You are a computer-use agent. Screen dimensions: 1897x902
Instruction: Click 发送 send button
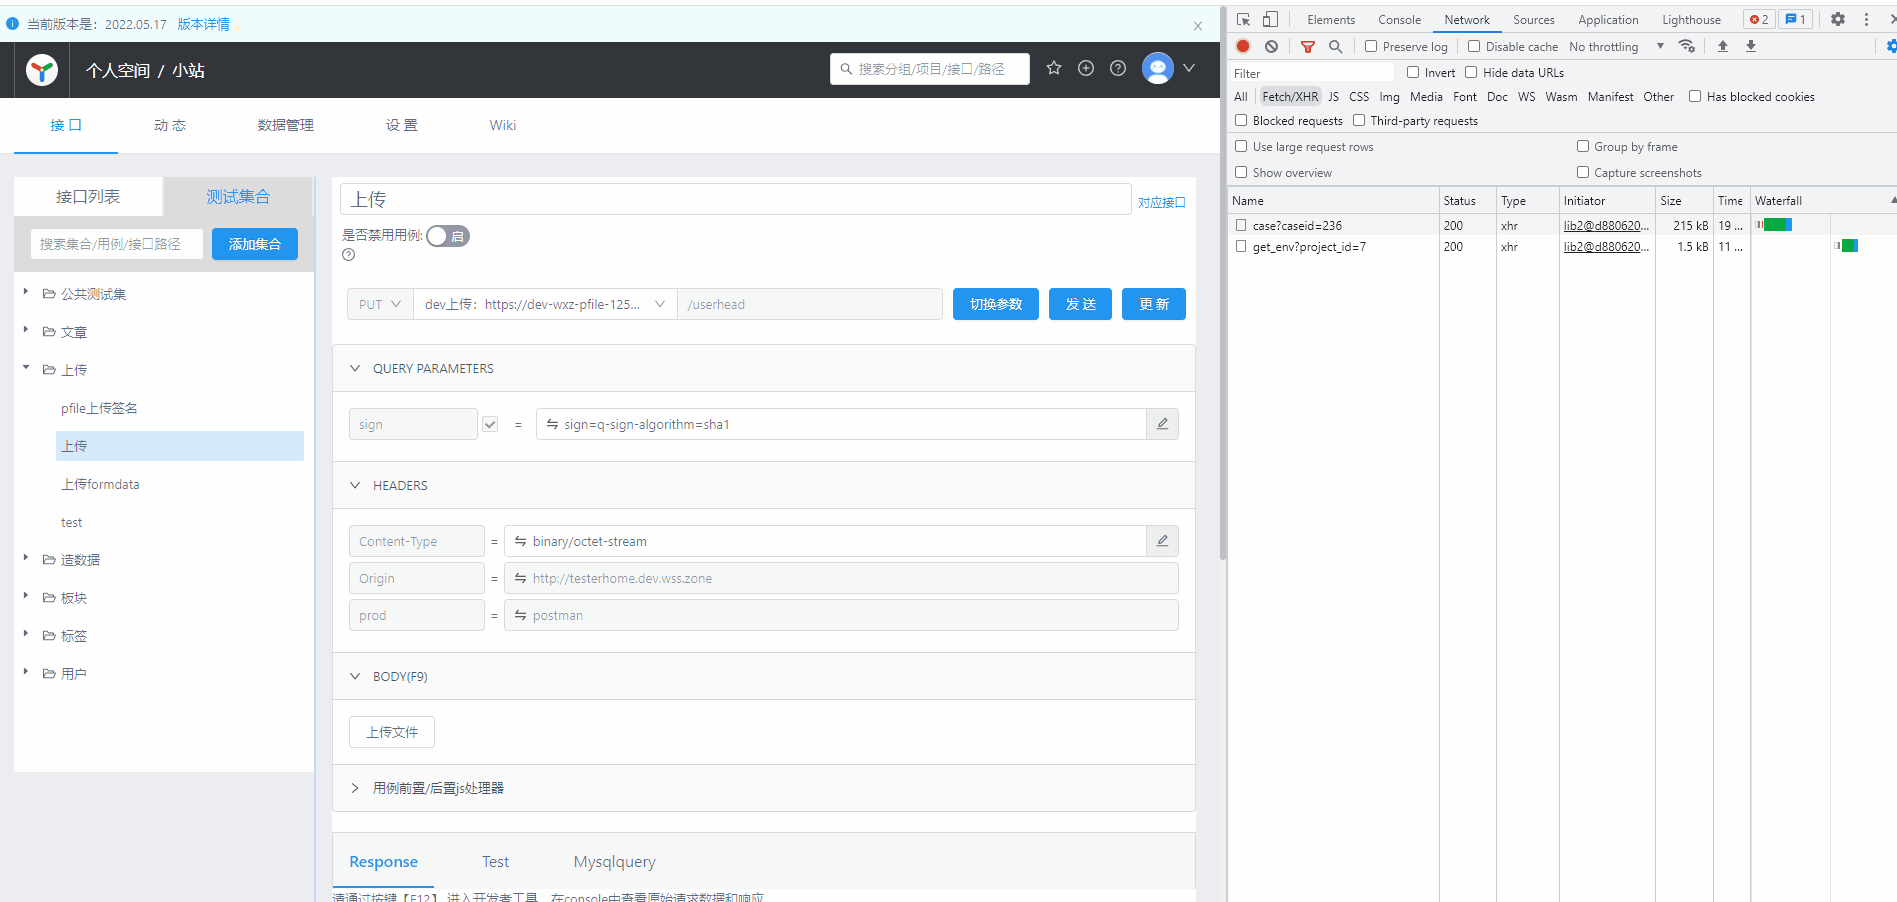pyautogui.click(x=1081, y=304)
